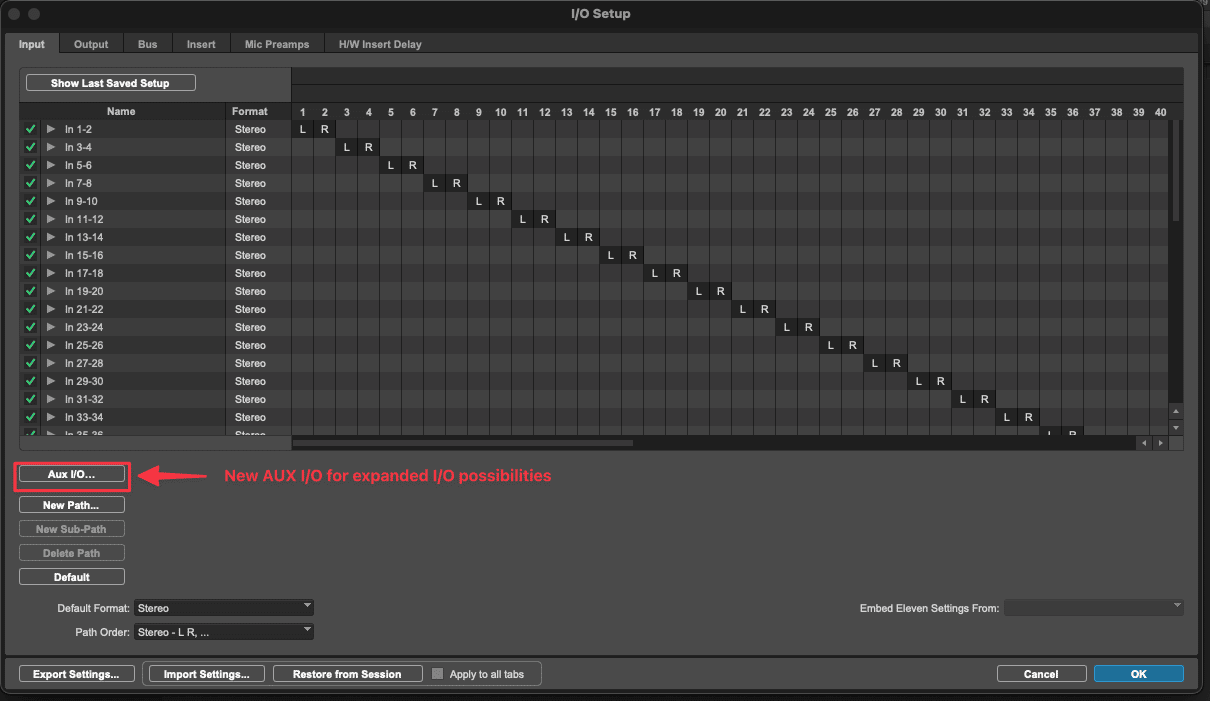Check the Apply to all tabs box
Screen dimensions: 1210x701
pyautogui.click(x=437, y=674)
